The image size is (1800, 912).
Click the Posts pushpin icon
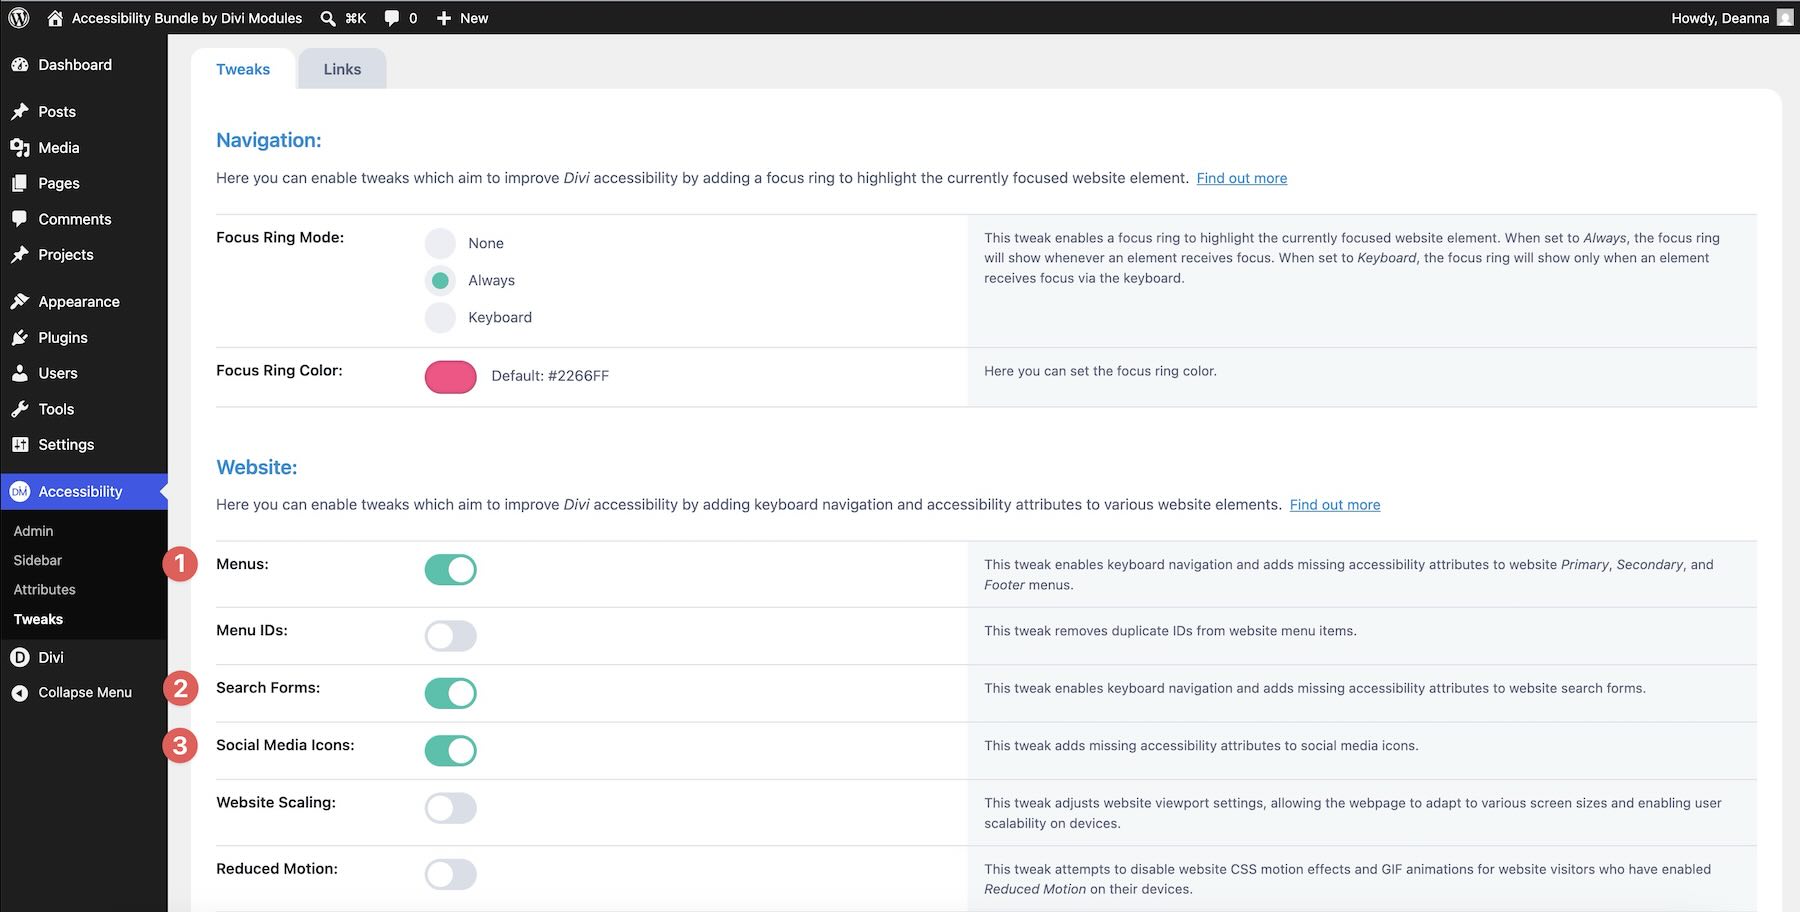(x=20, y=111)
